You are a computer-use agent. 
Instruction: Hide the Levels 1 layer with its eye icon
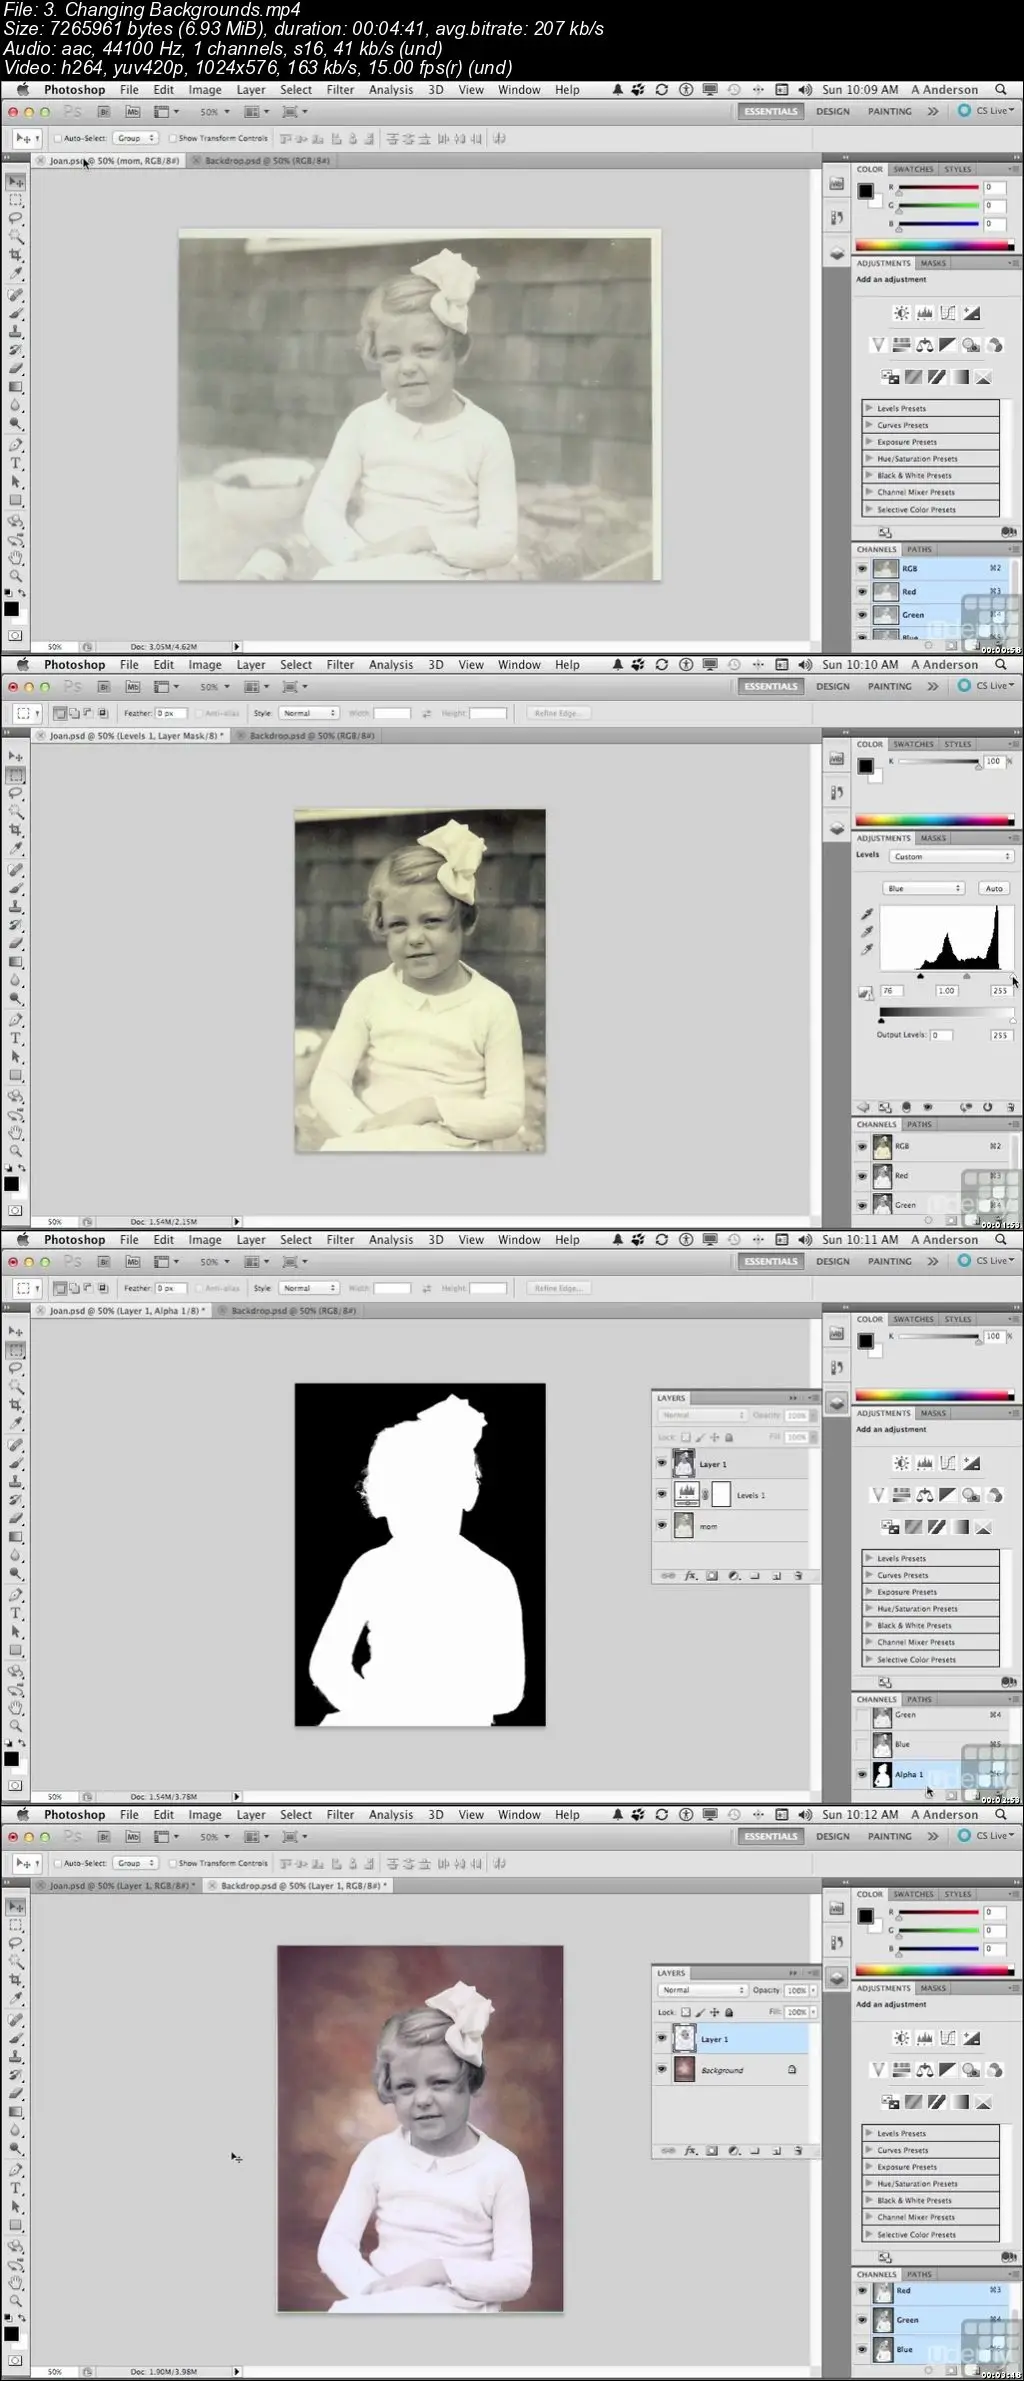pyautogui.click(x=661, y=1494)
